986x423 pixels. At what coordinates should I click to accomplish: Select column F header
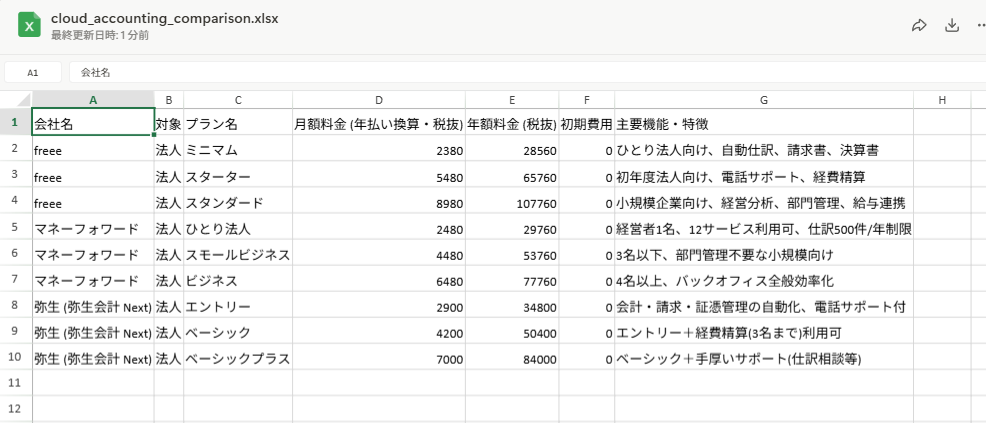coord(587,99)
